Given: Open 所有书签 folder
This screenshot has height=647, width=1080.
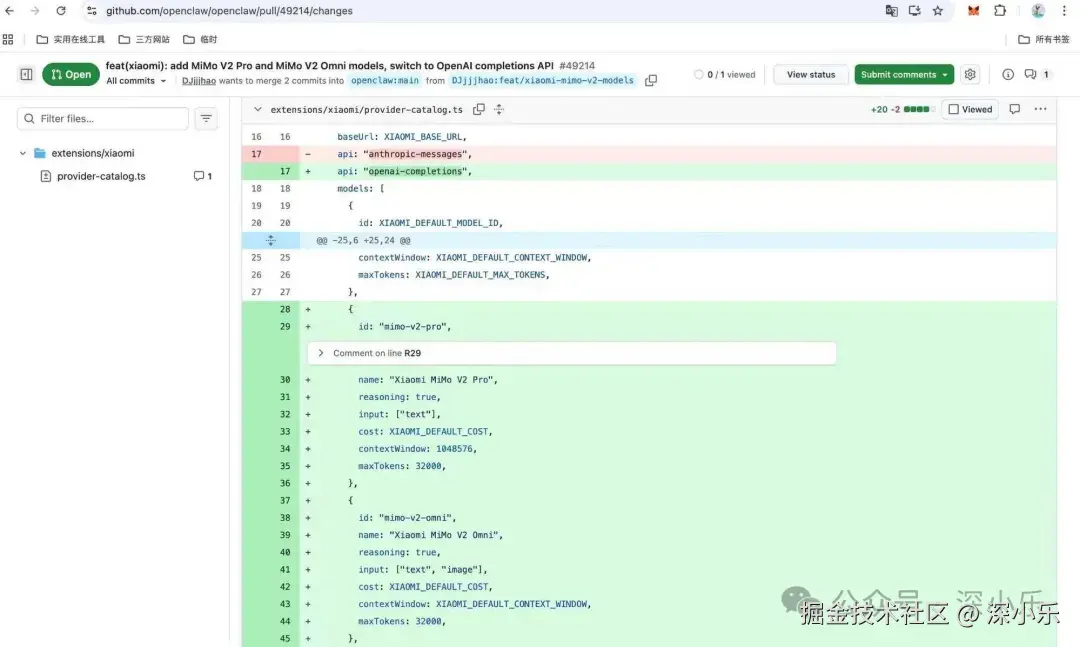Looking at the screenshot, I should coord(1044,39).
